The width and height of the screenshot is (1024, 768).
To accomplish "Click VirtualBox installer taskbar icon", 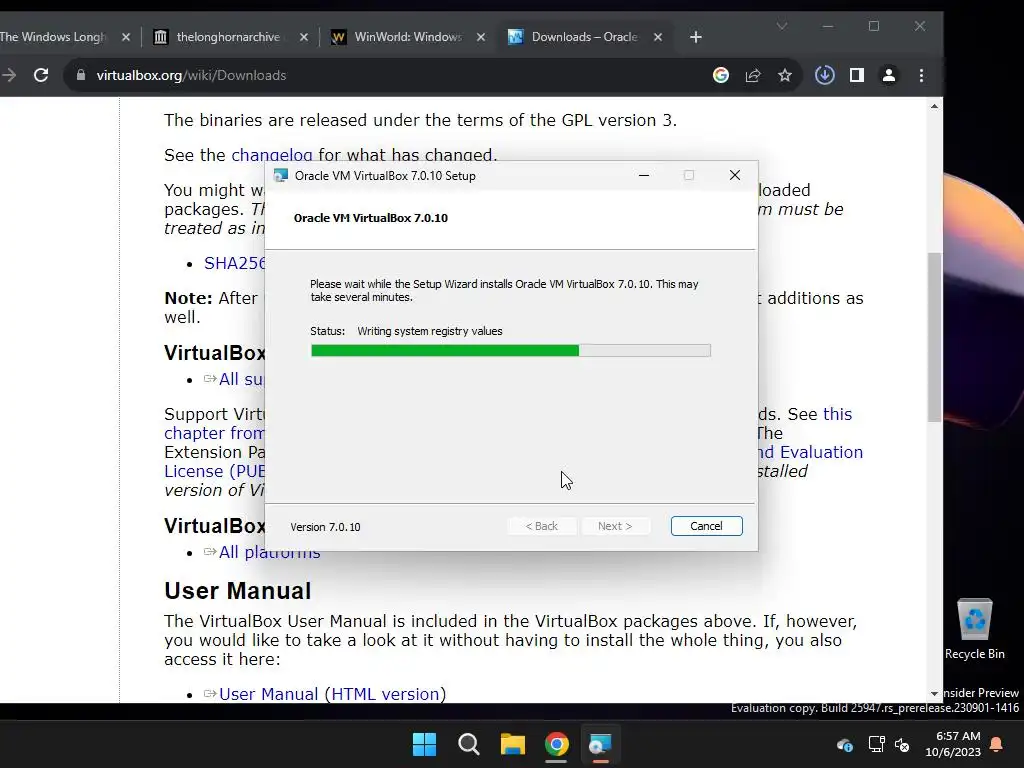I will [600, 744].
